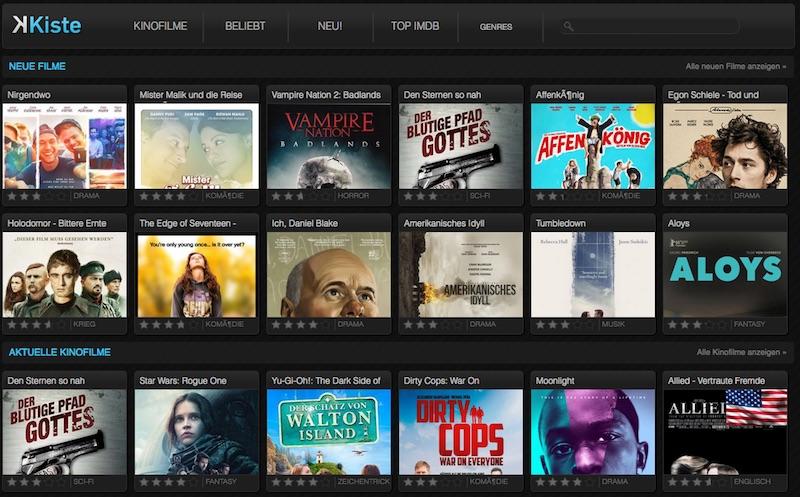This screenshot has height=497, width=800.
Task: Open the KINOFILME menu tab
Action: (160, 26)
